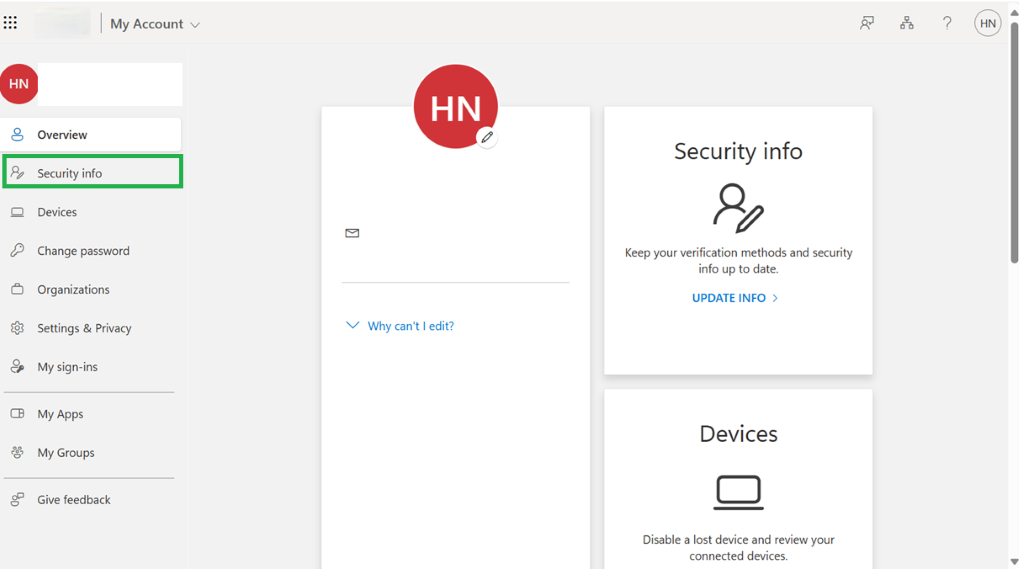Click the Security info person-pen sidebar icon
Image resolution: width=1024 pixels, height=575 pixels.
18,172
